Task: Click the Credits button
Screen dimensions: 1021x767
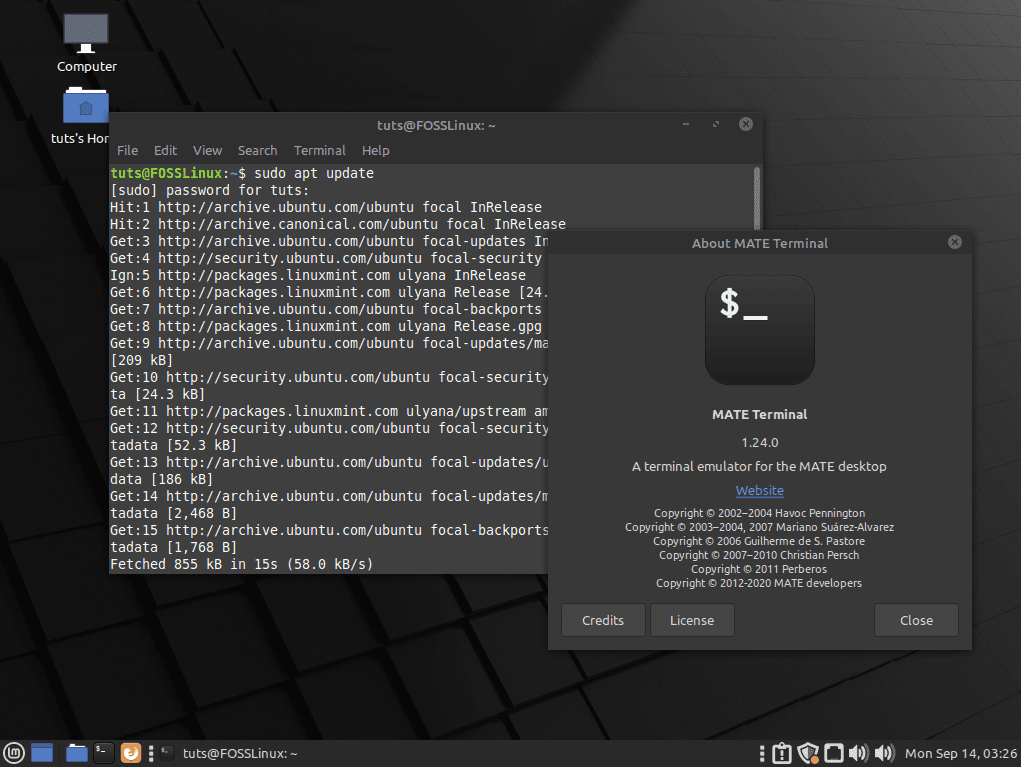Action: tap(603, 620)
